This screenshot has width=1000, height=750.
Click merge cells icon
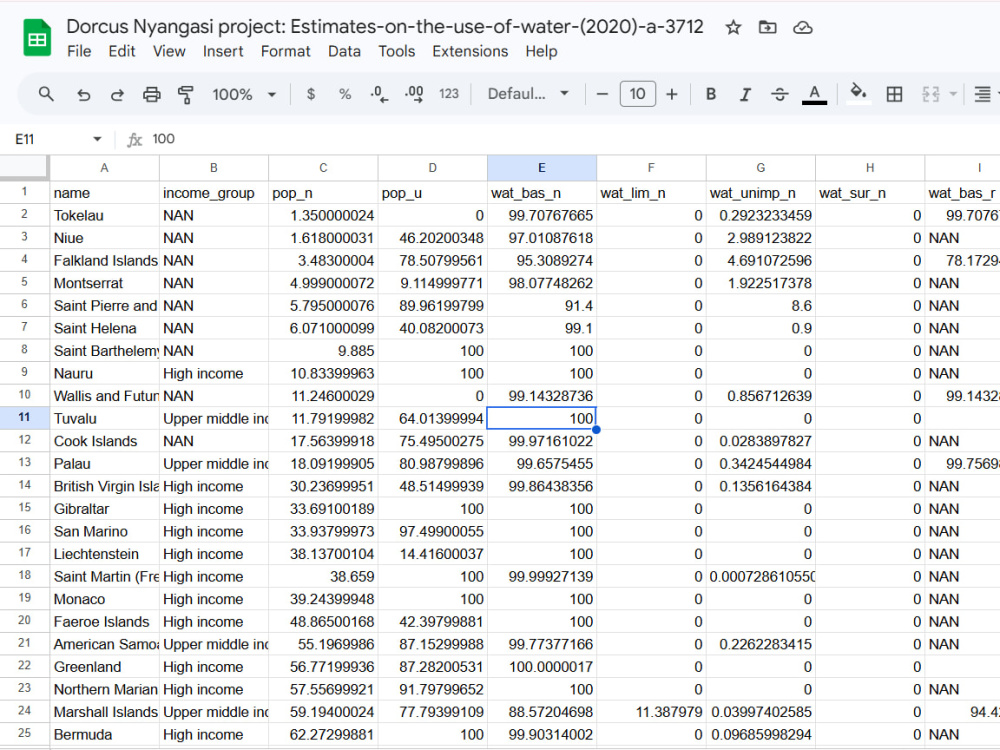coord(931,94)
